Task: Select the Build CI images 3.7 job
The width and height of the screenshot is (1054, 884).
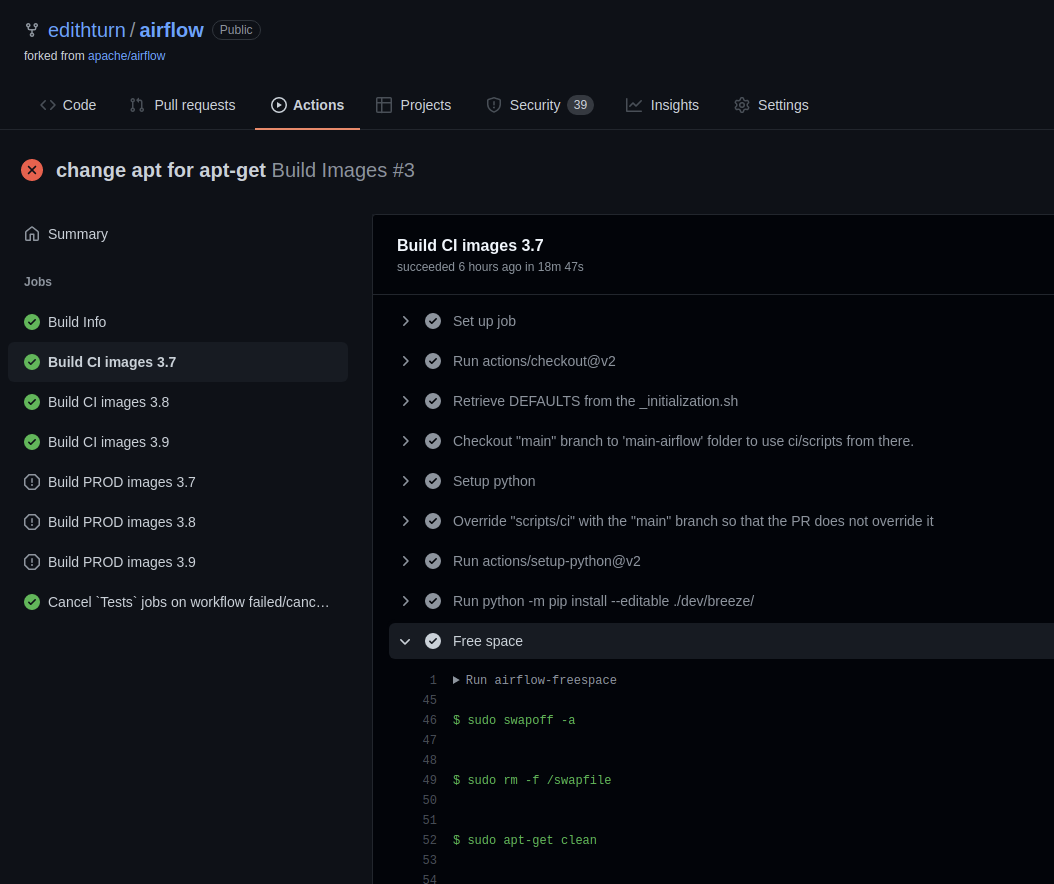Action: tap(177, 362)
